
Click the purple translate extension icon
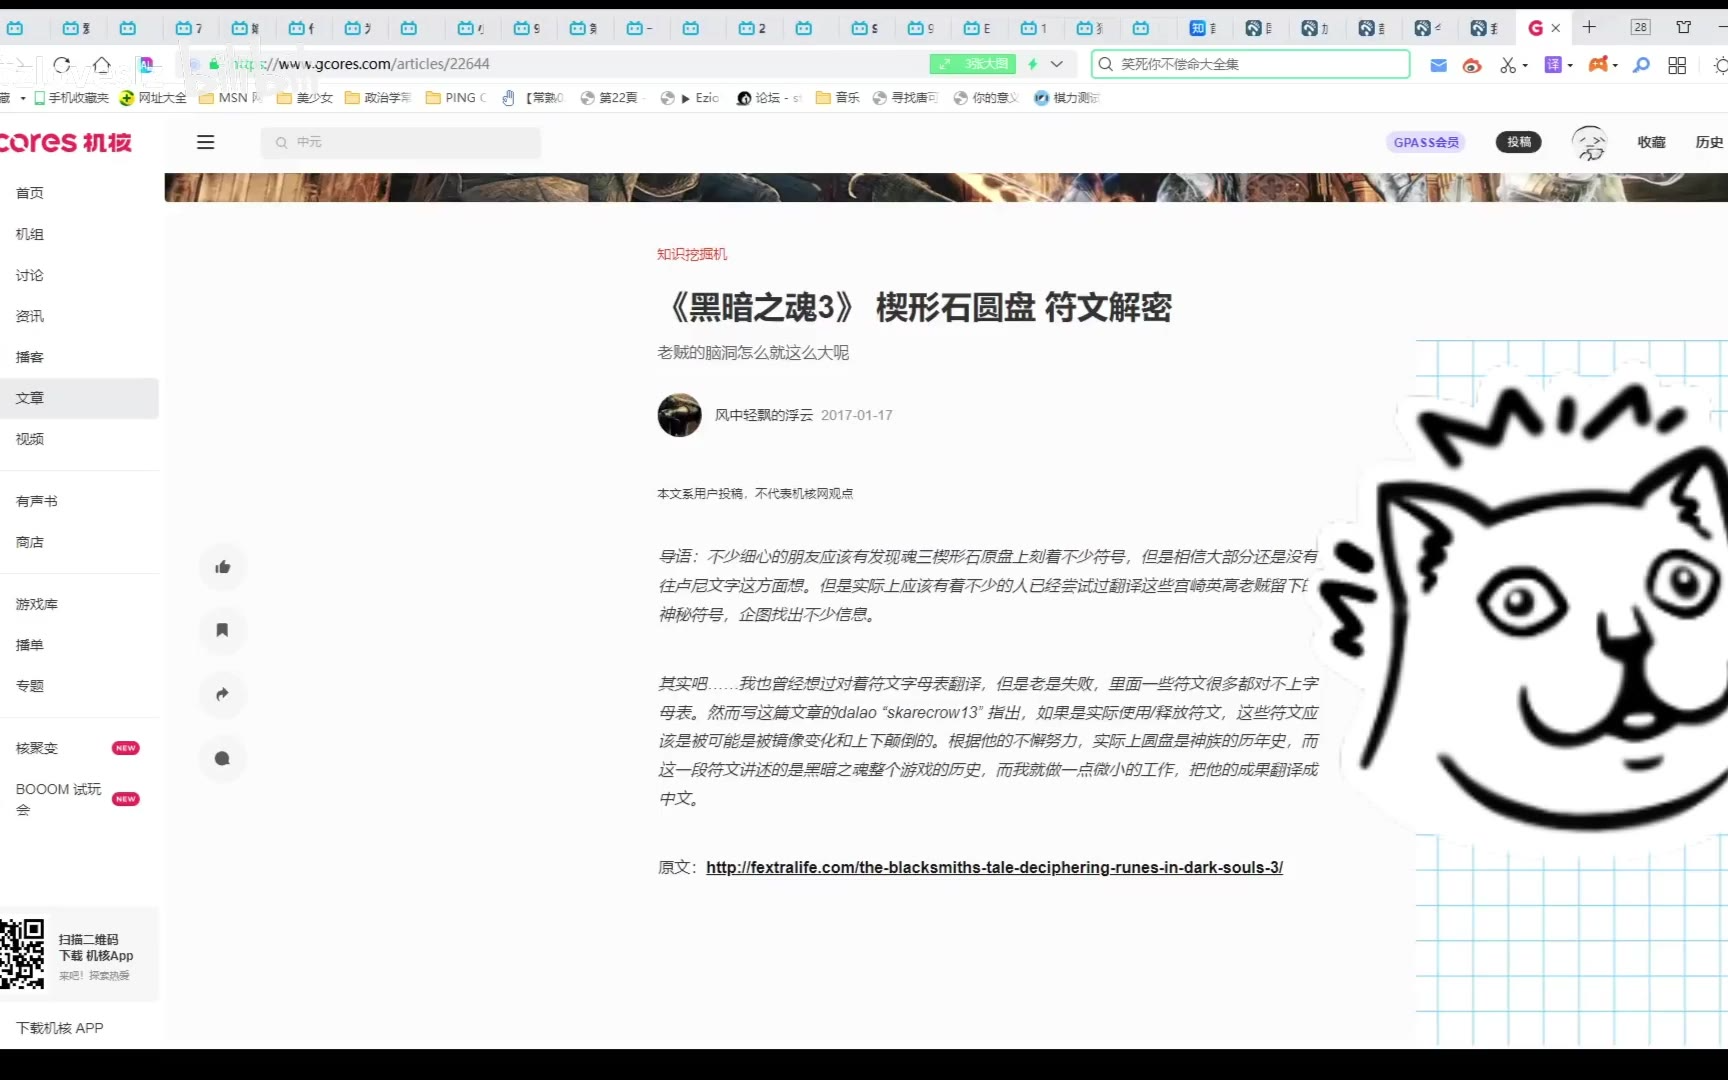tap(1553, 65)
